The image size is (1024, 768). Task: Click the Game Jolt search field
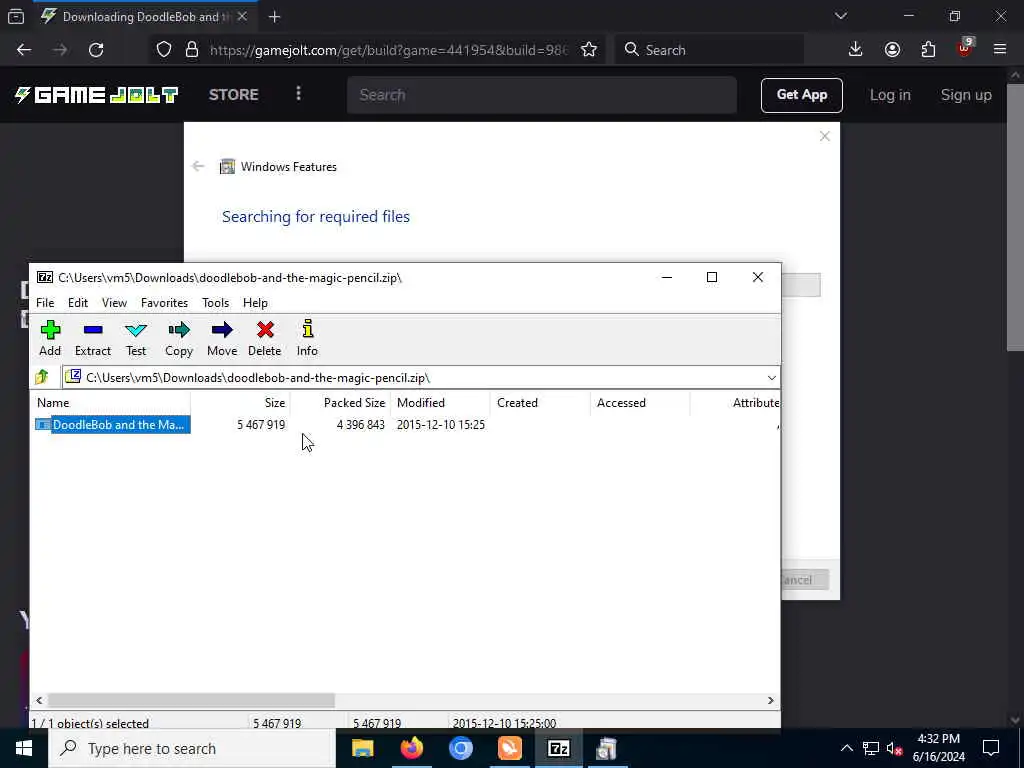click(542, 95)
